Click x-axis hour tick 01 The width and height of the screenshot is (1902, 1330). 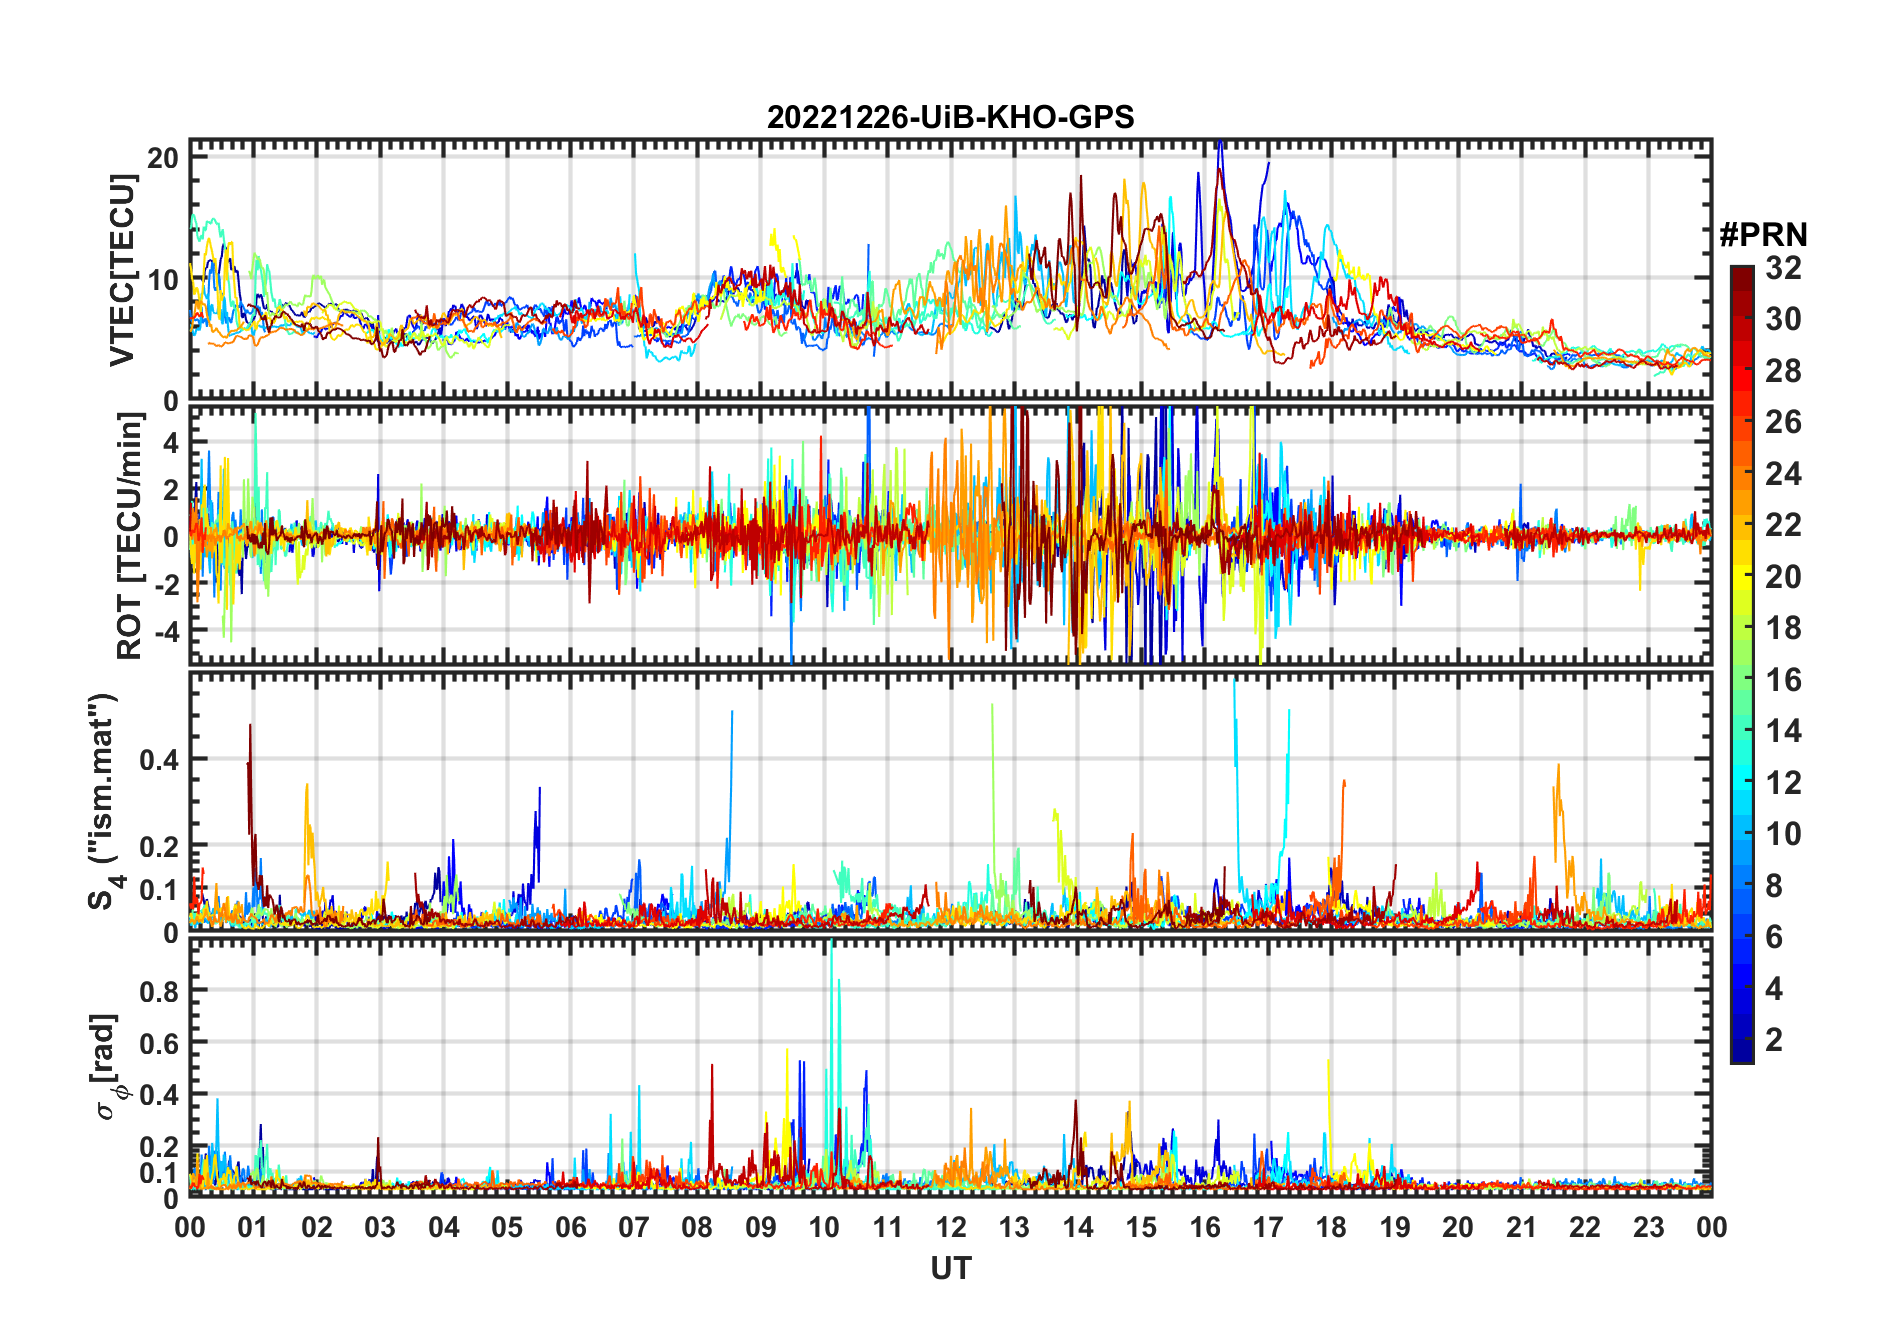pos(253,1227)
